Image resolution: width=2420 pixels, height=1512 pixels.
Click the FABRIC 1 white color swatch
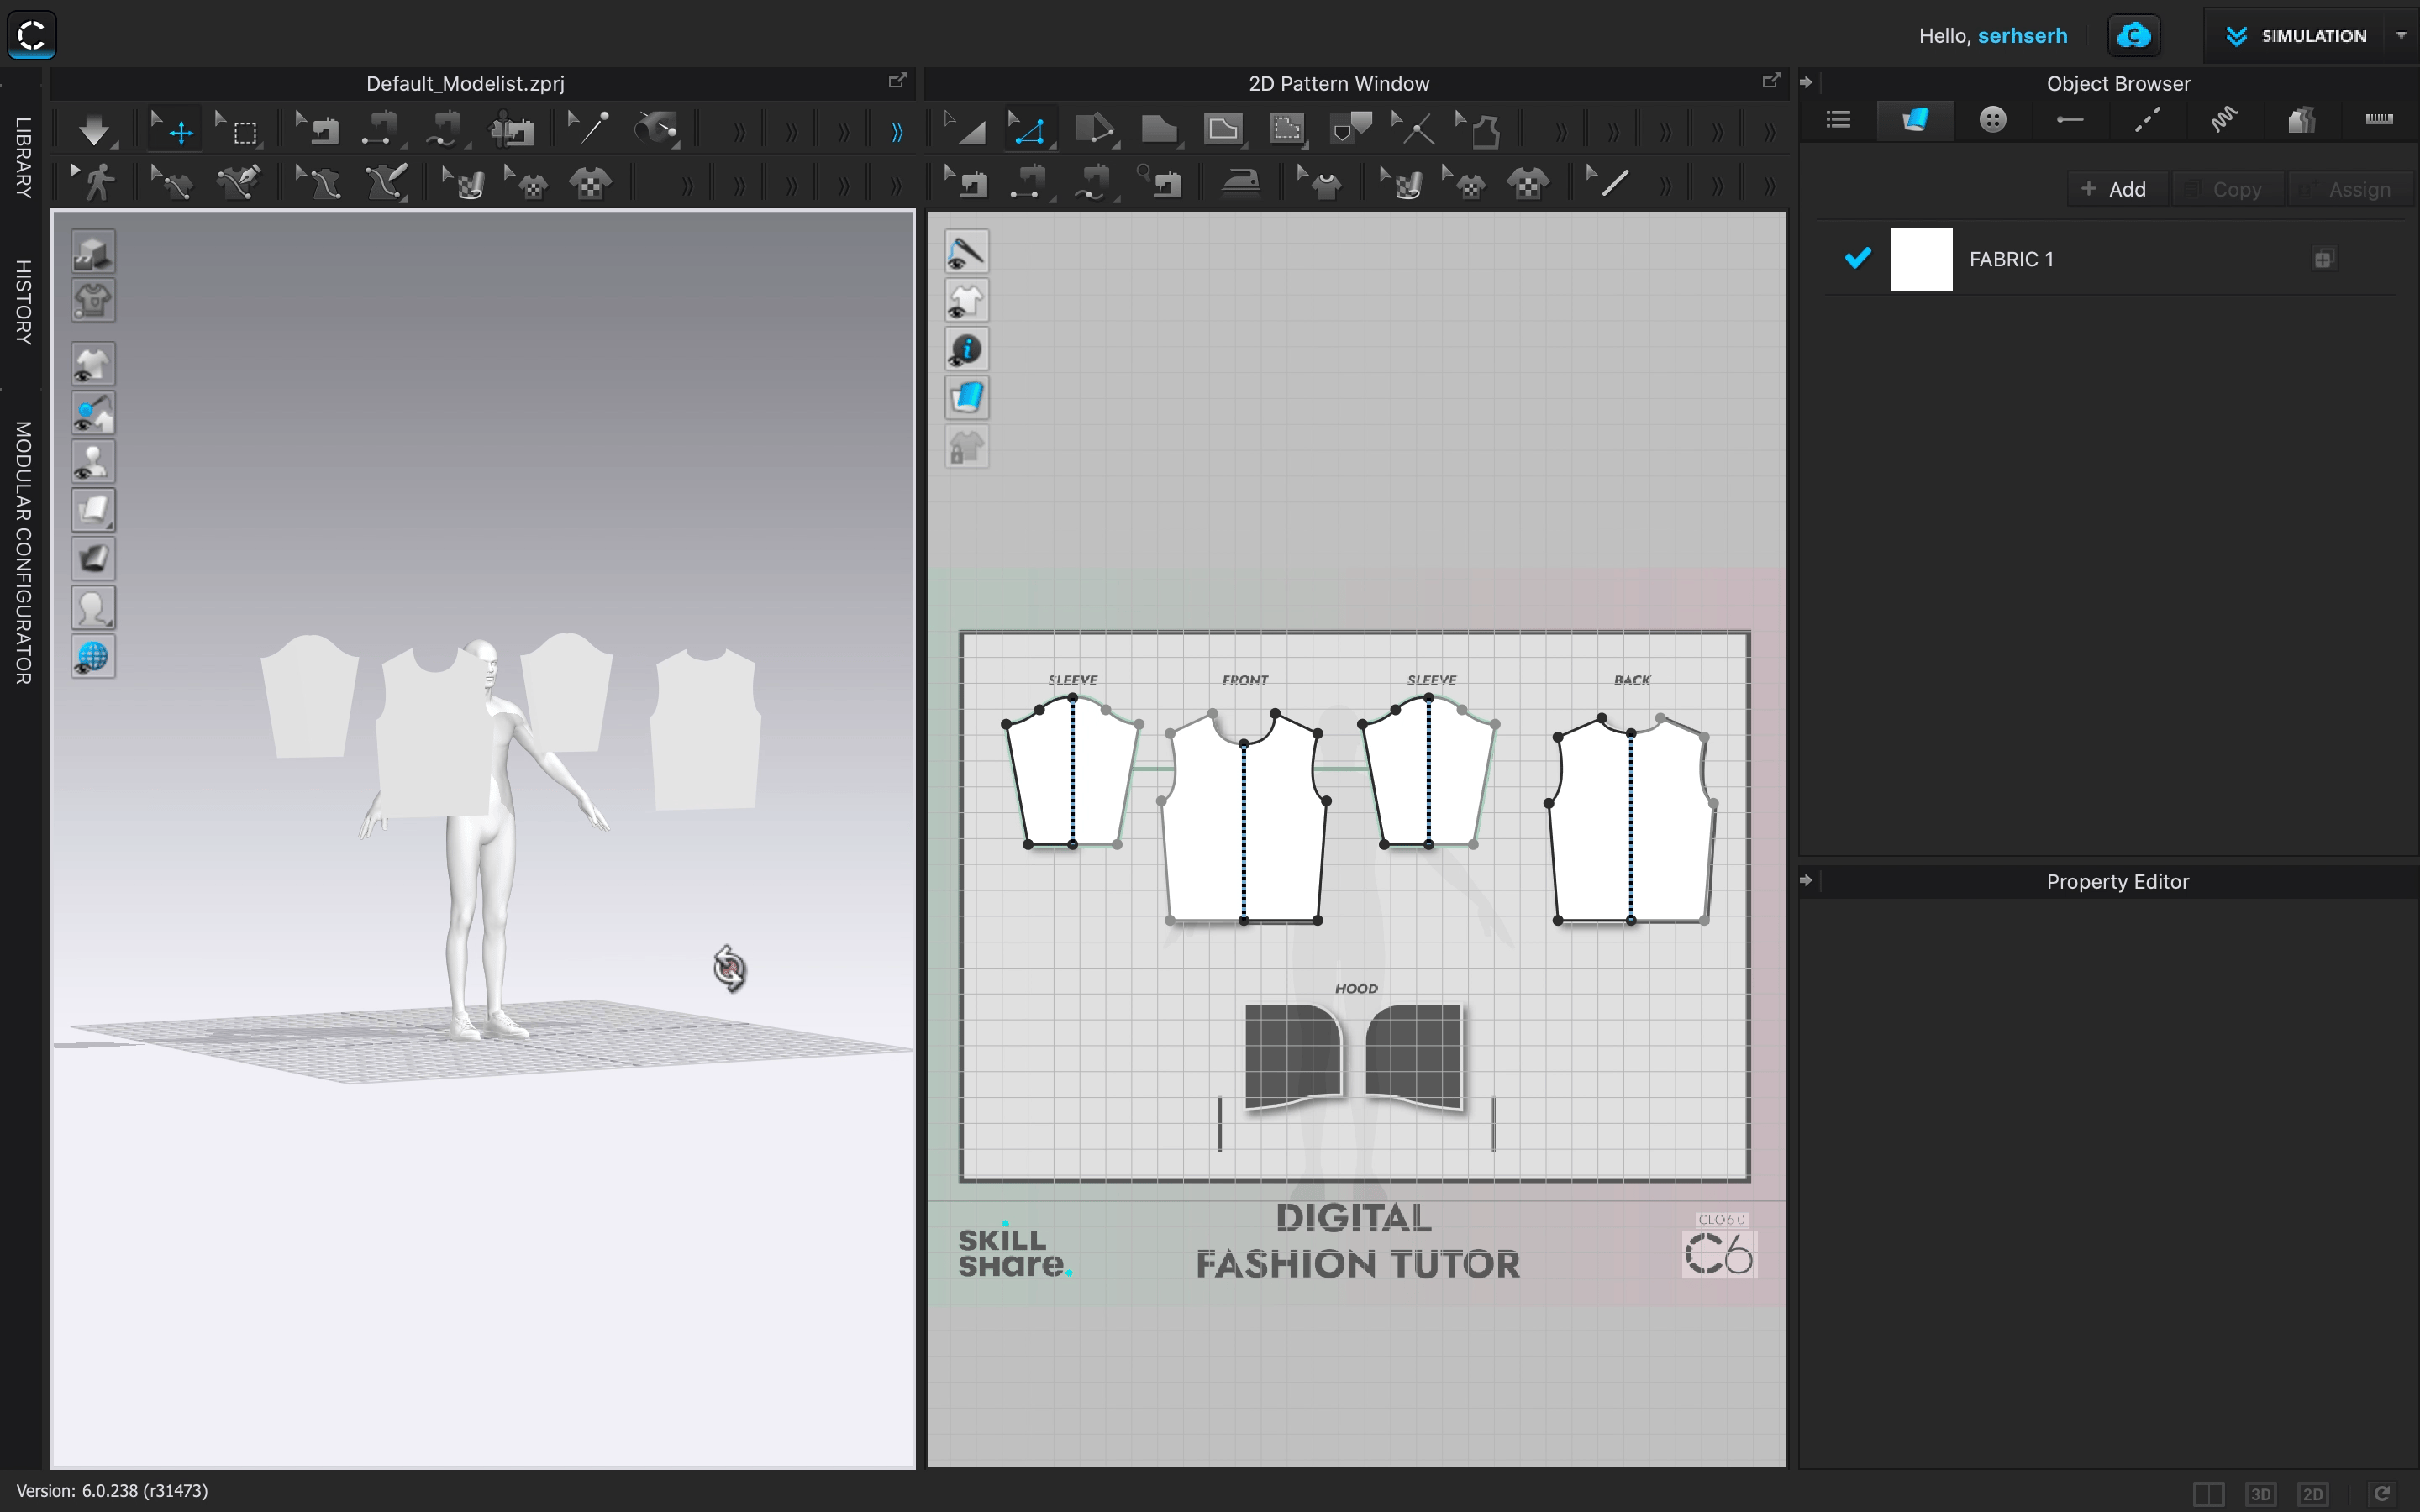(1920, 259)
